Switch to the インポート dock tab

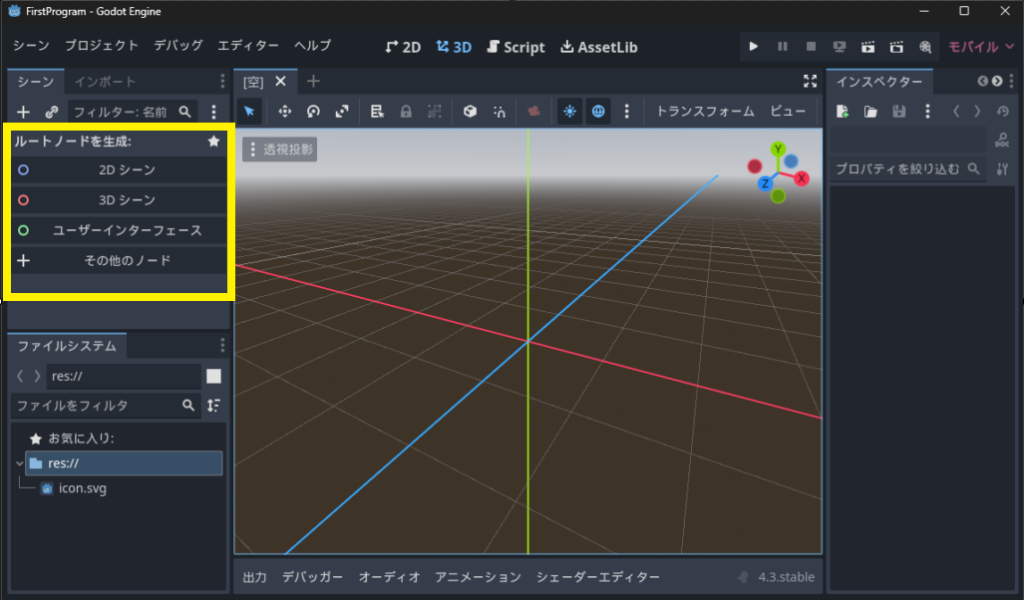[104, 82]
